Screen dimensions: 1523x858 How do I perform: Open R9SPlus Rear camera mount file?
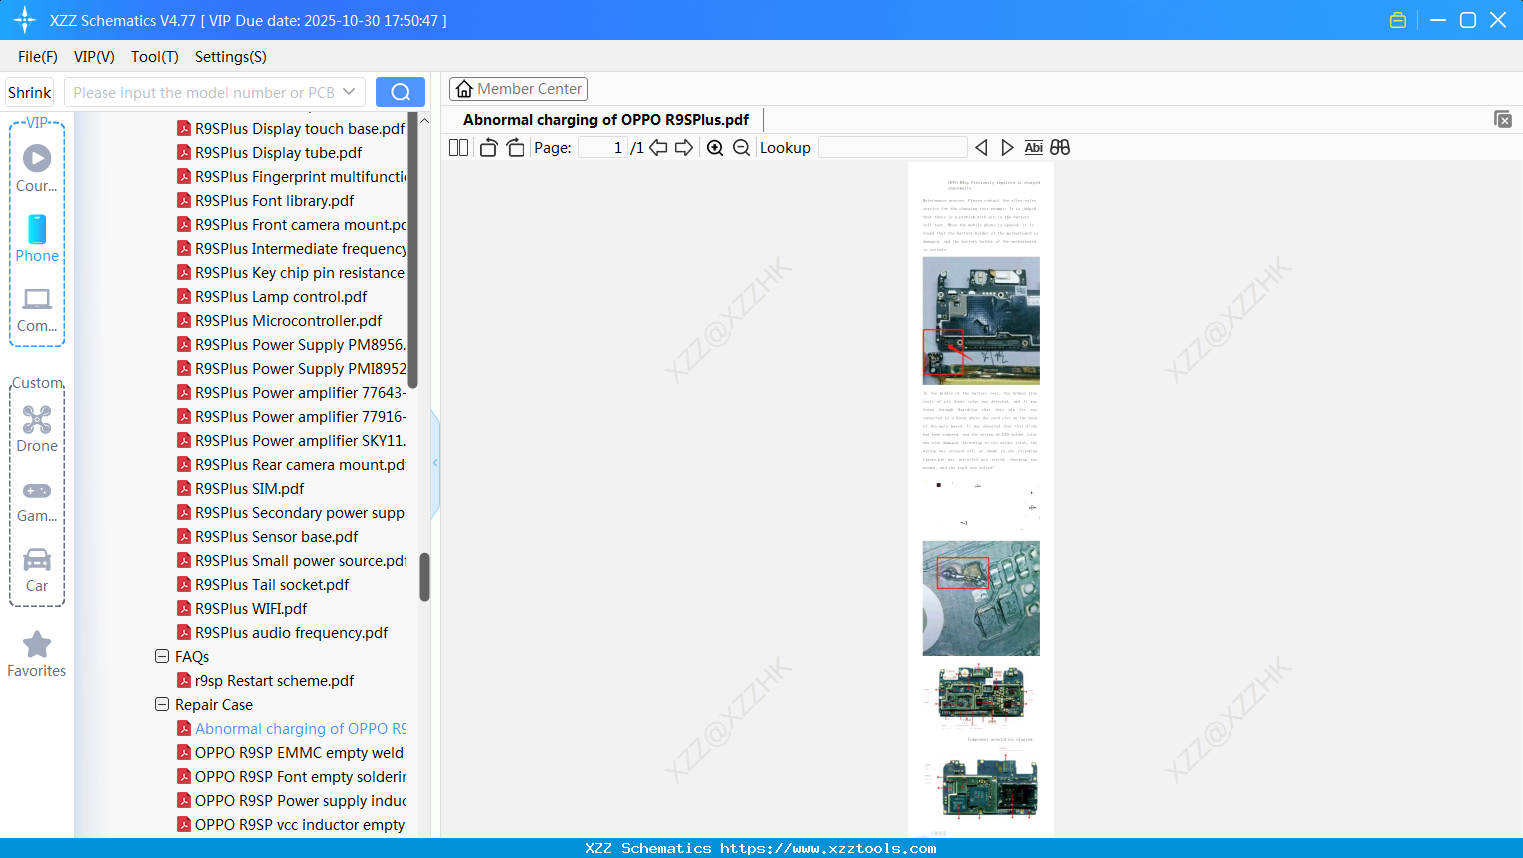point(300,465)
